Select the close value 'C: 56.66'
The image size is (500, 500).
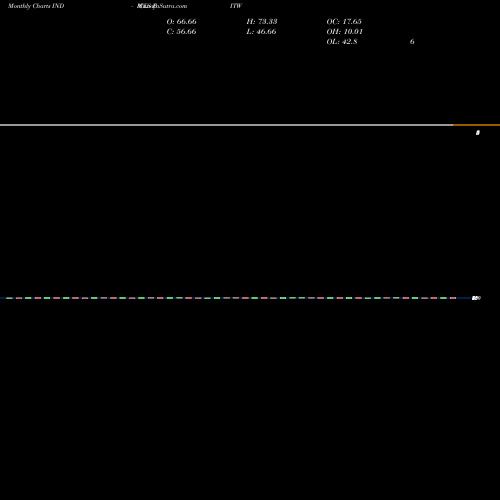[x=181, y=31]
